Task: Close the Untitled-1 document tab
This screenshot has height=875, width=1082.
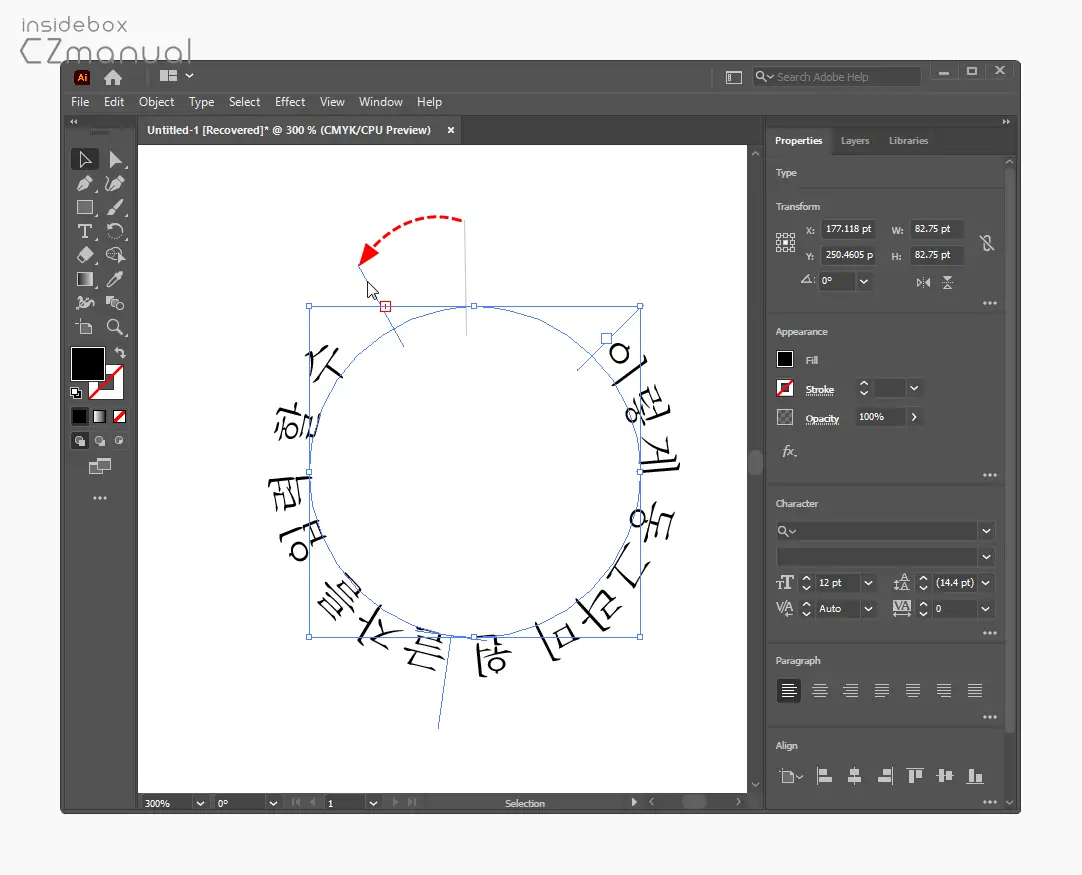Action: coord(451,130)
